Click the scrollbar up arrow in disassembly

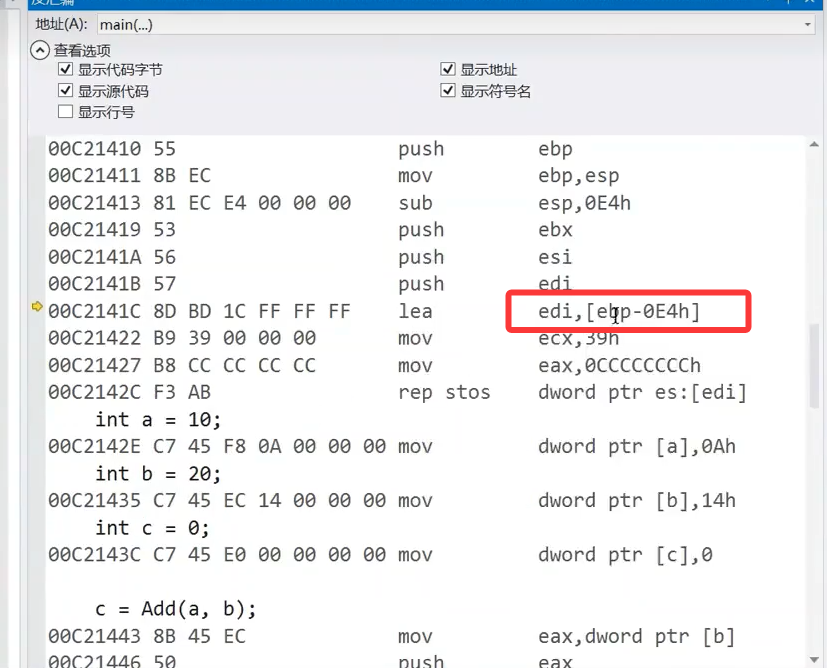814,144
